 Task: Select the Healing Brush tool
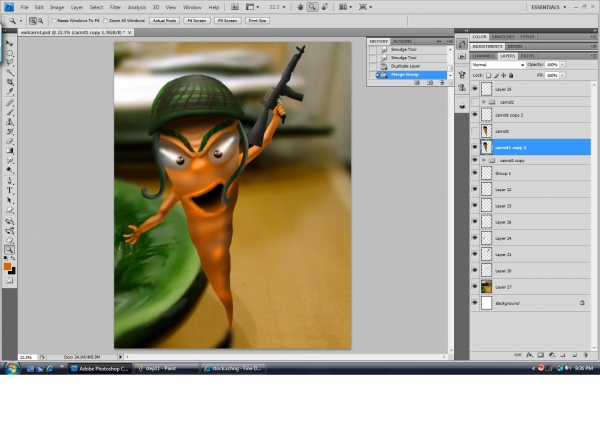pos(10,103)
